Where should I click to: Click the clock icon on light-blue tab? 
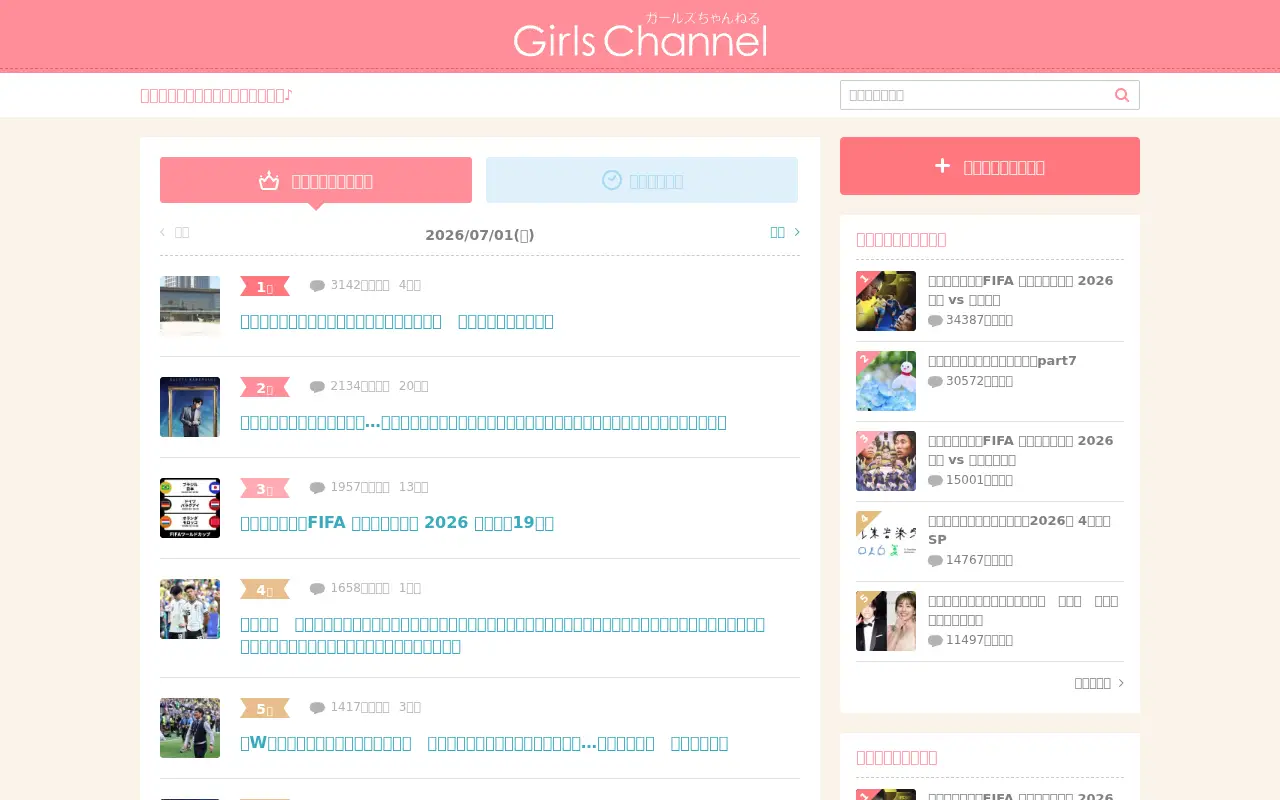pyautogui.click(x=612, y=180)
